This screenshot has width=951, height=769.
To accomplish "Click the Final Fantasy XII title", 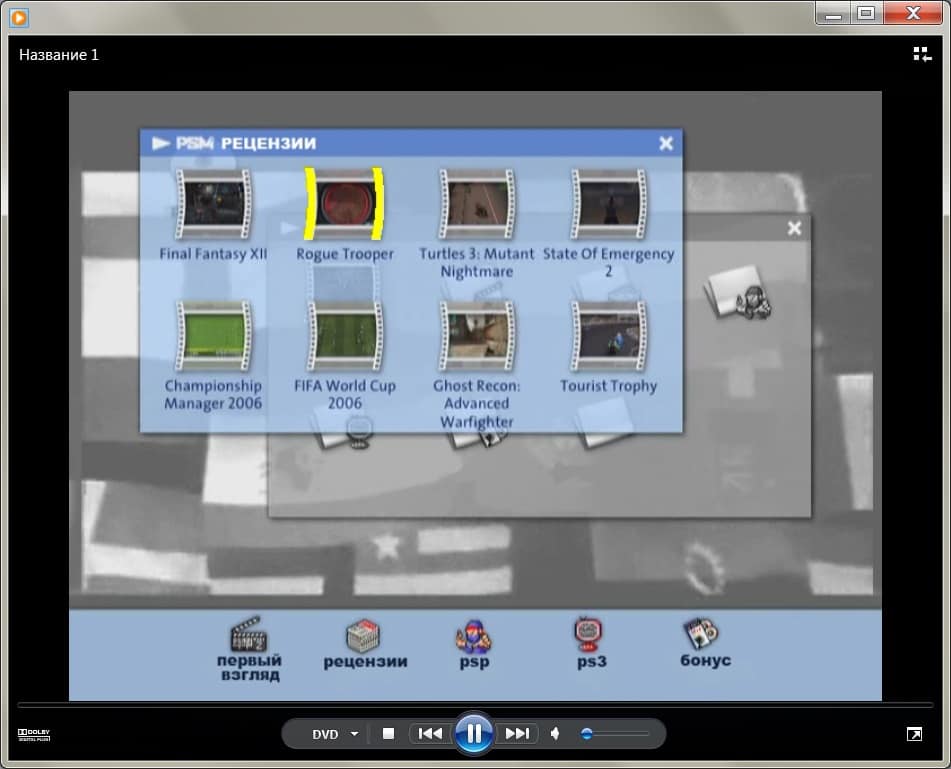I will pyautogui.click(x=213, y=254).
